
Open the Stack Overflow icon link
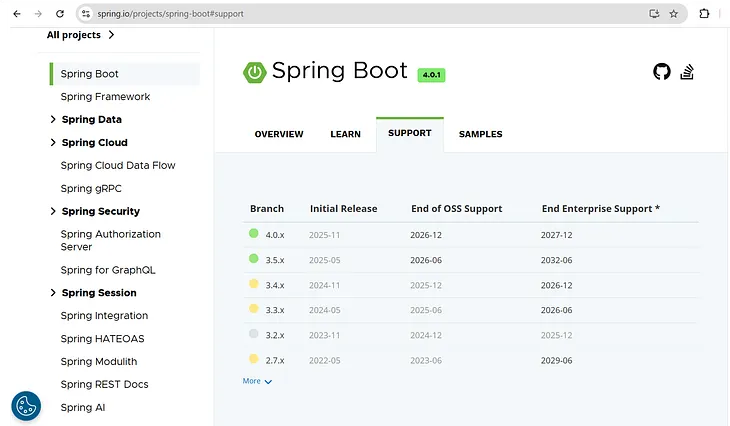687,72
